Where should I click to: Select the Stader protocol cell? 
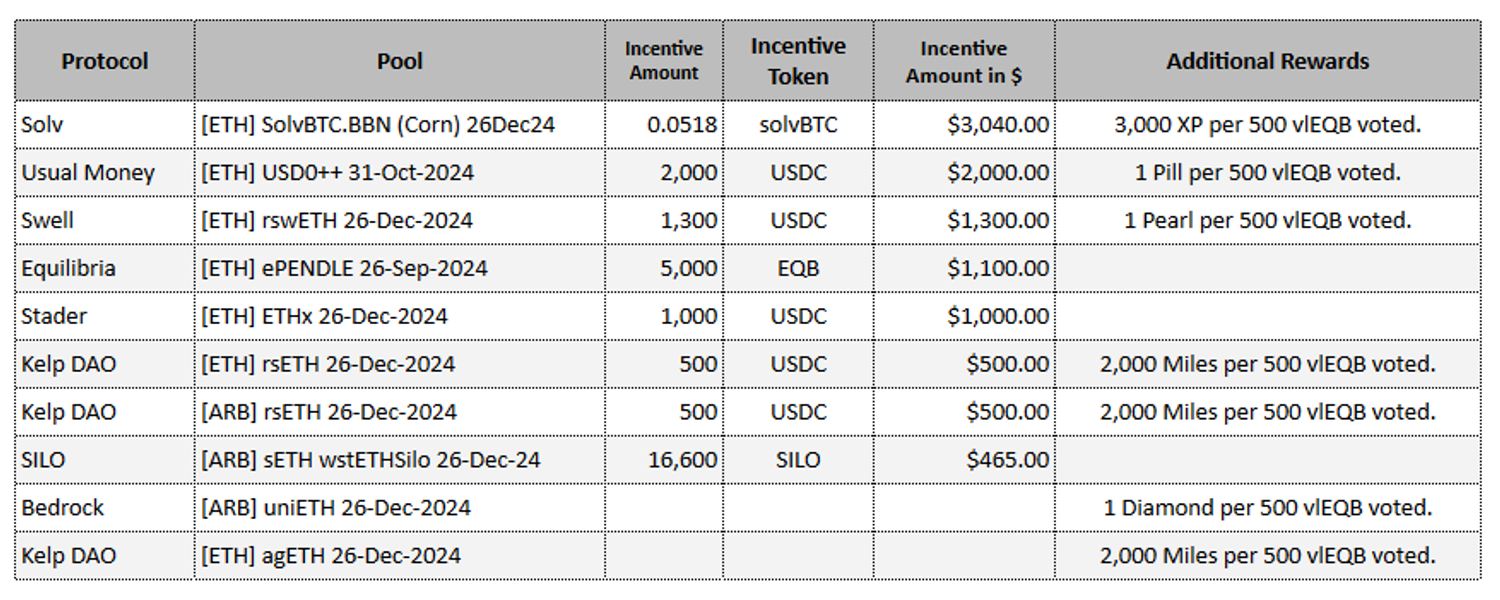pos(104,317)
